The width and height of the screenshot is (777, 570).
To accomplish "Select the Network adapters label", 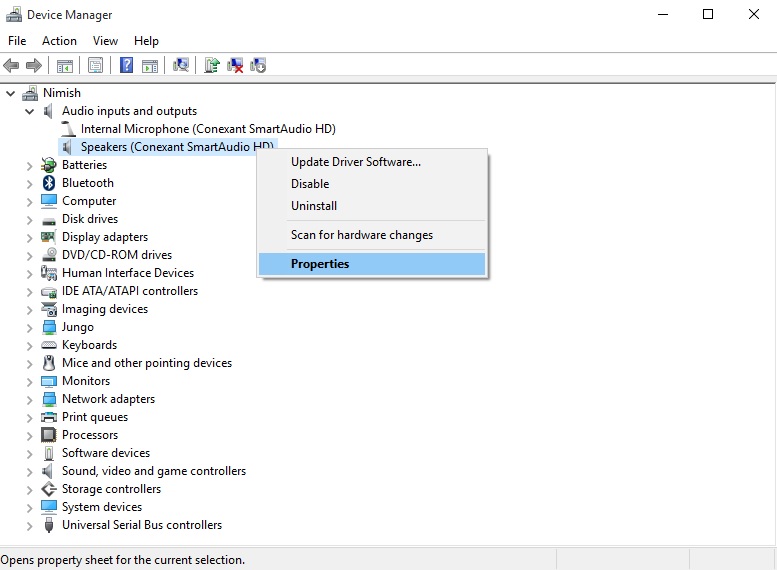I will (x=108, y=399).
